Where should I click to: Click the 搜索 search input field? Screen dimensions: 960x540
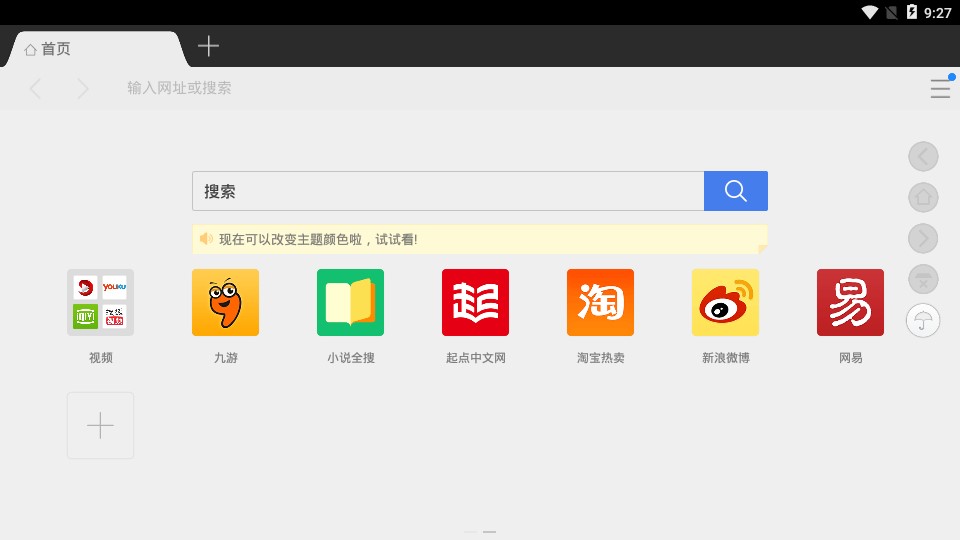point(447,191)
